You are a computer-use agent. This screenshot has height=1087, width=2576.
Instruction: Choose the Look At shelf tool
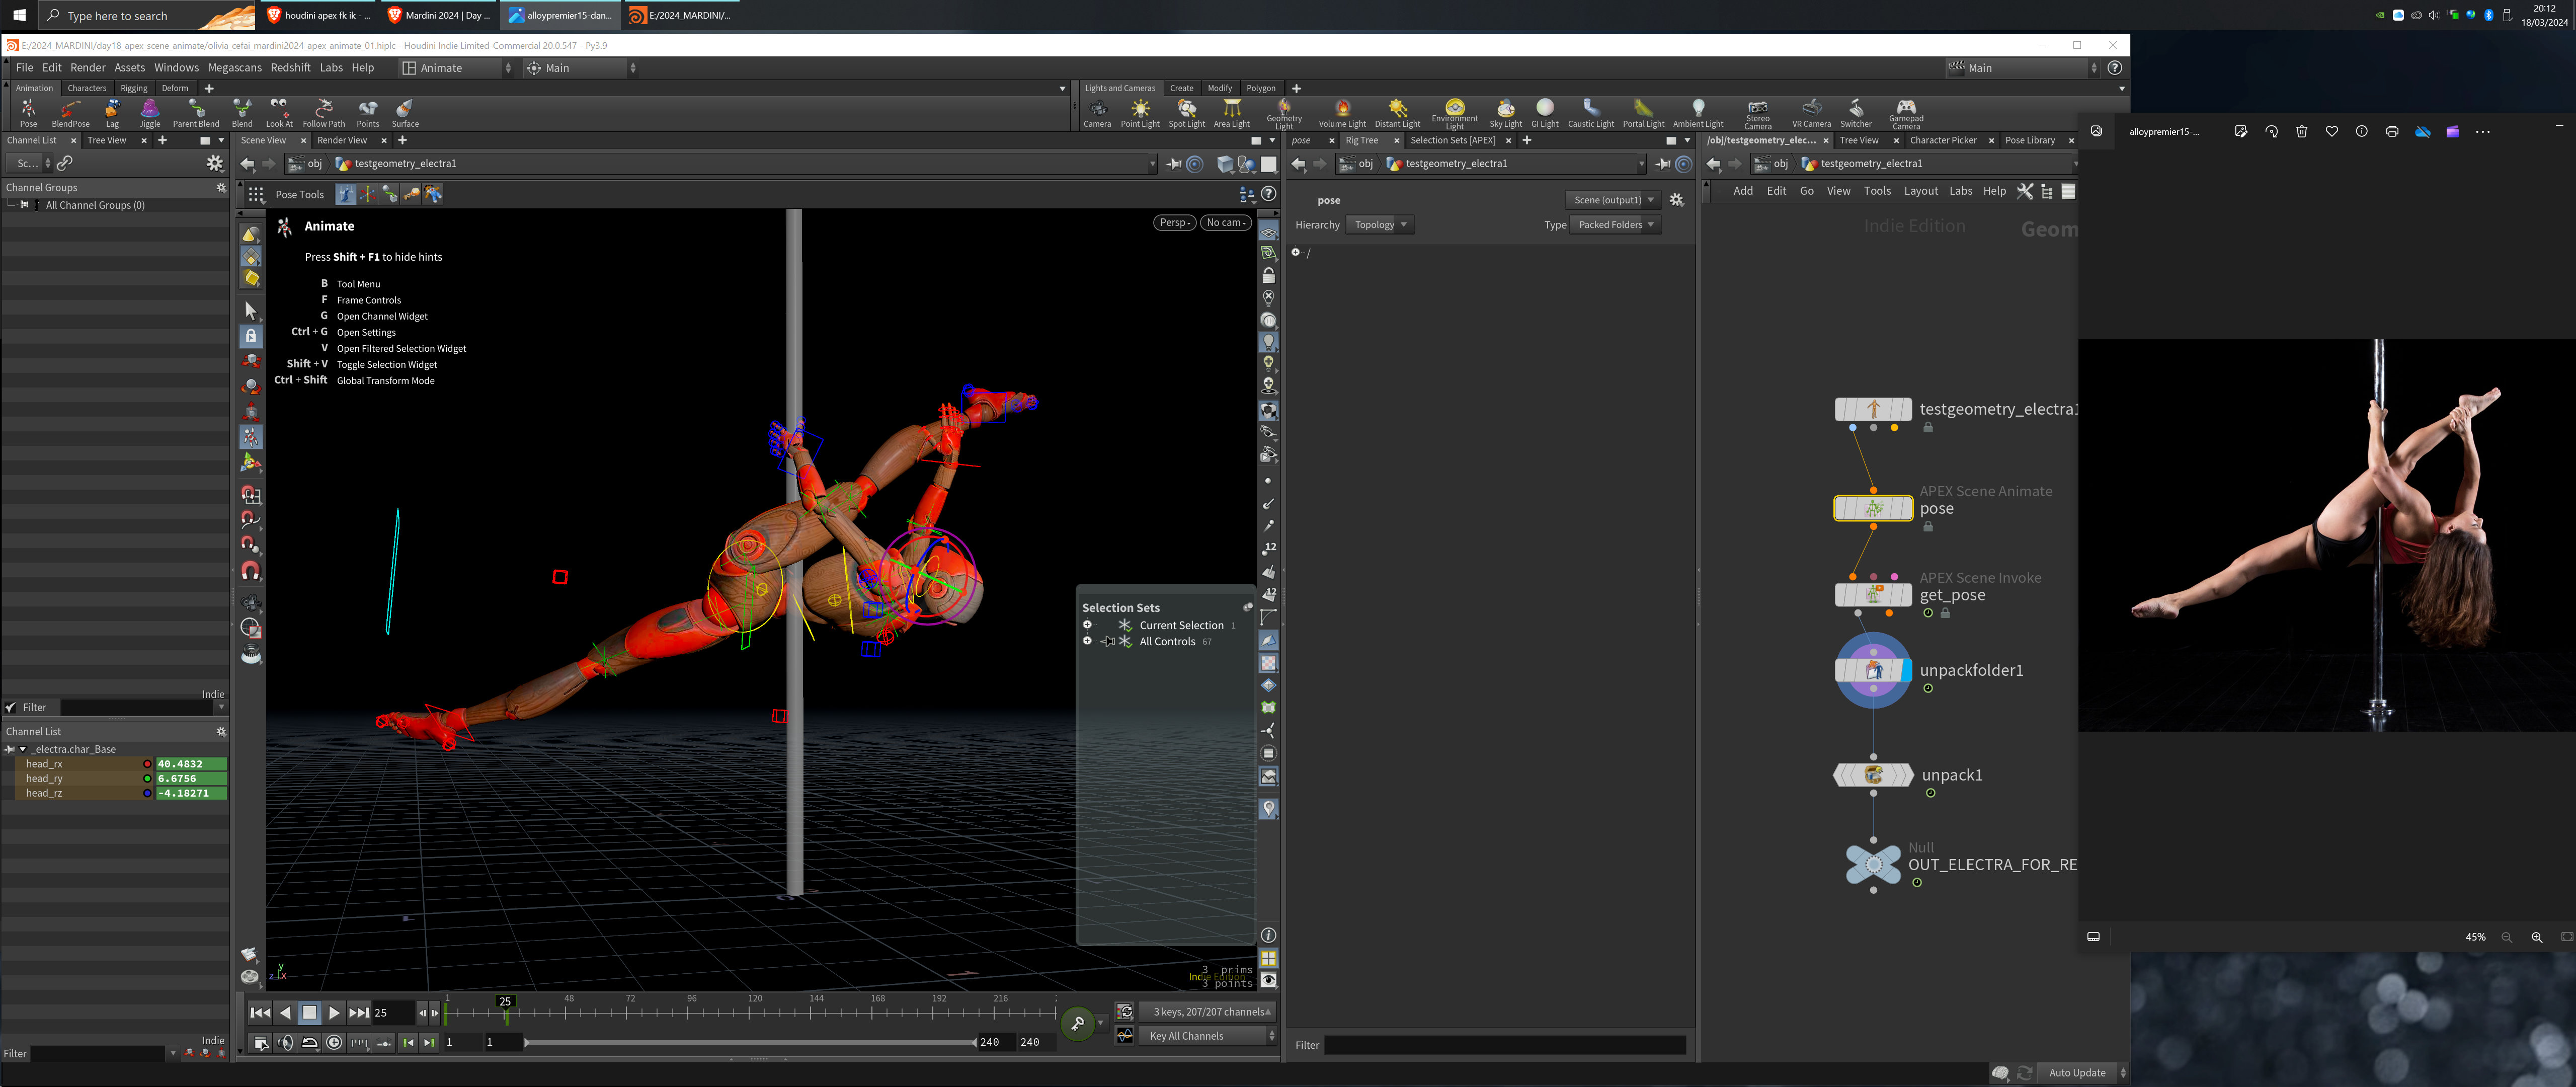(279, 113)
